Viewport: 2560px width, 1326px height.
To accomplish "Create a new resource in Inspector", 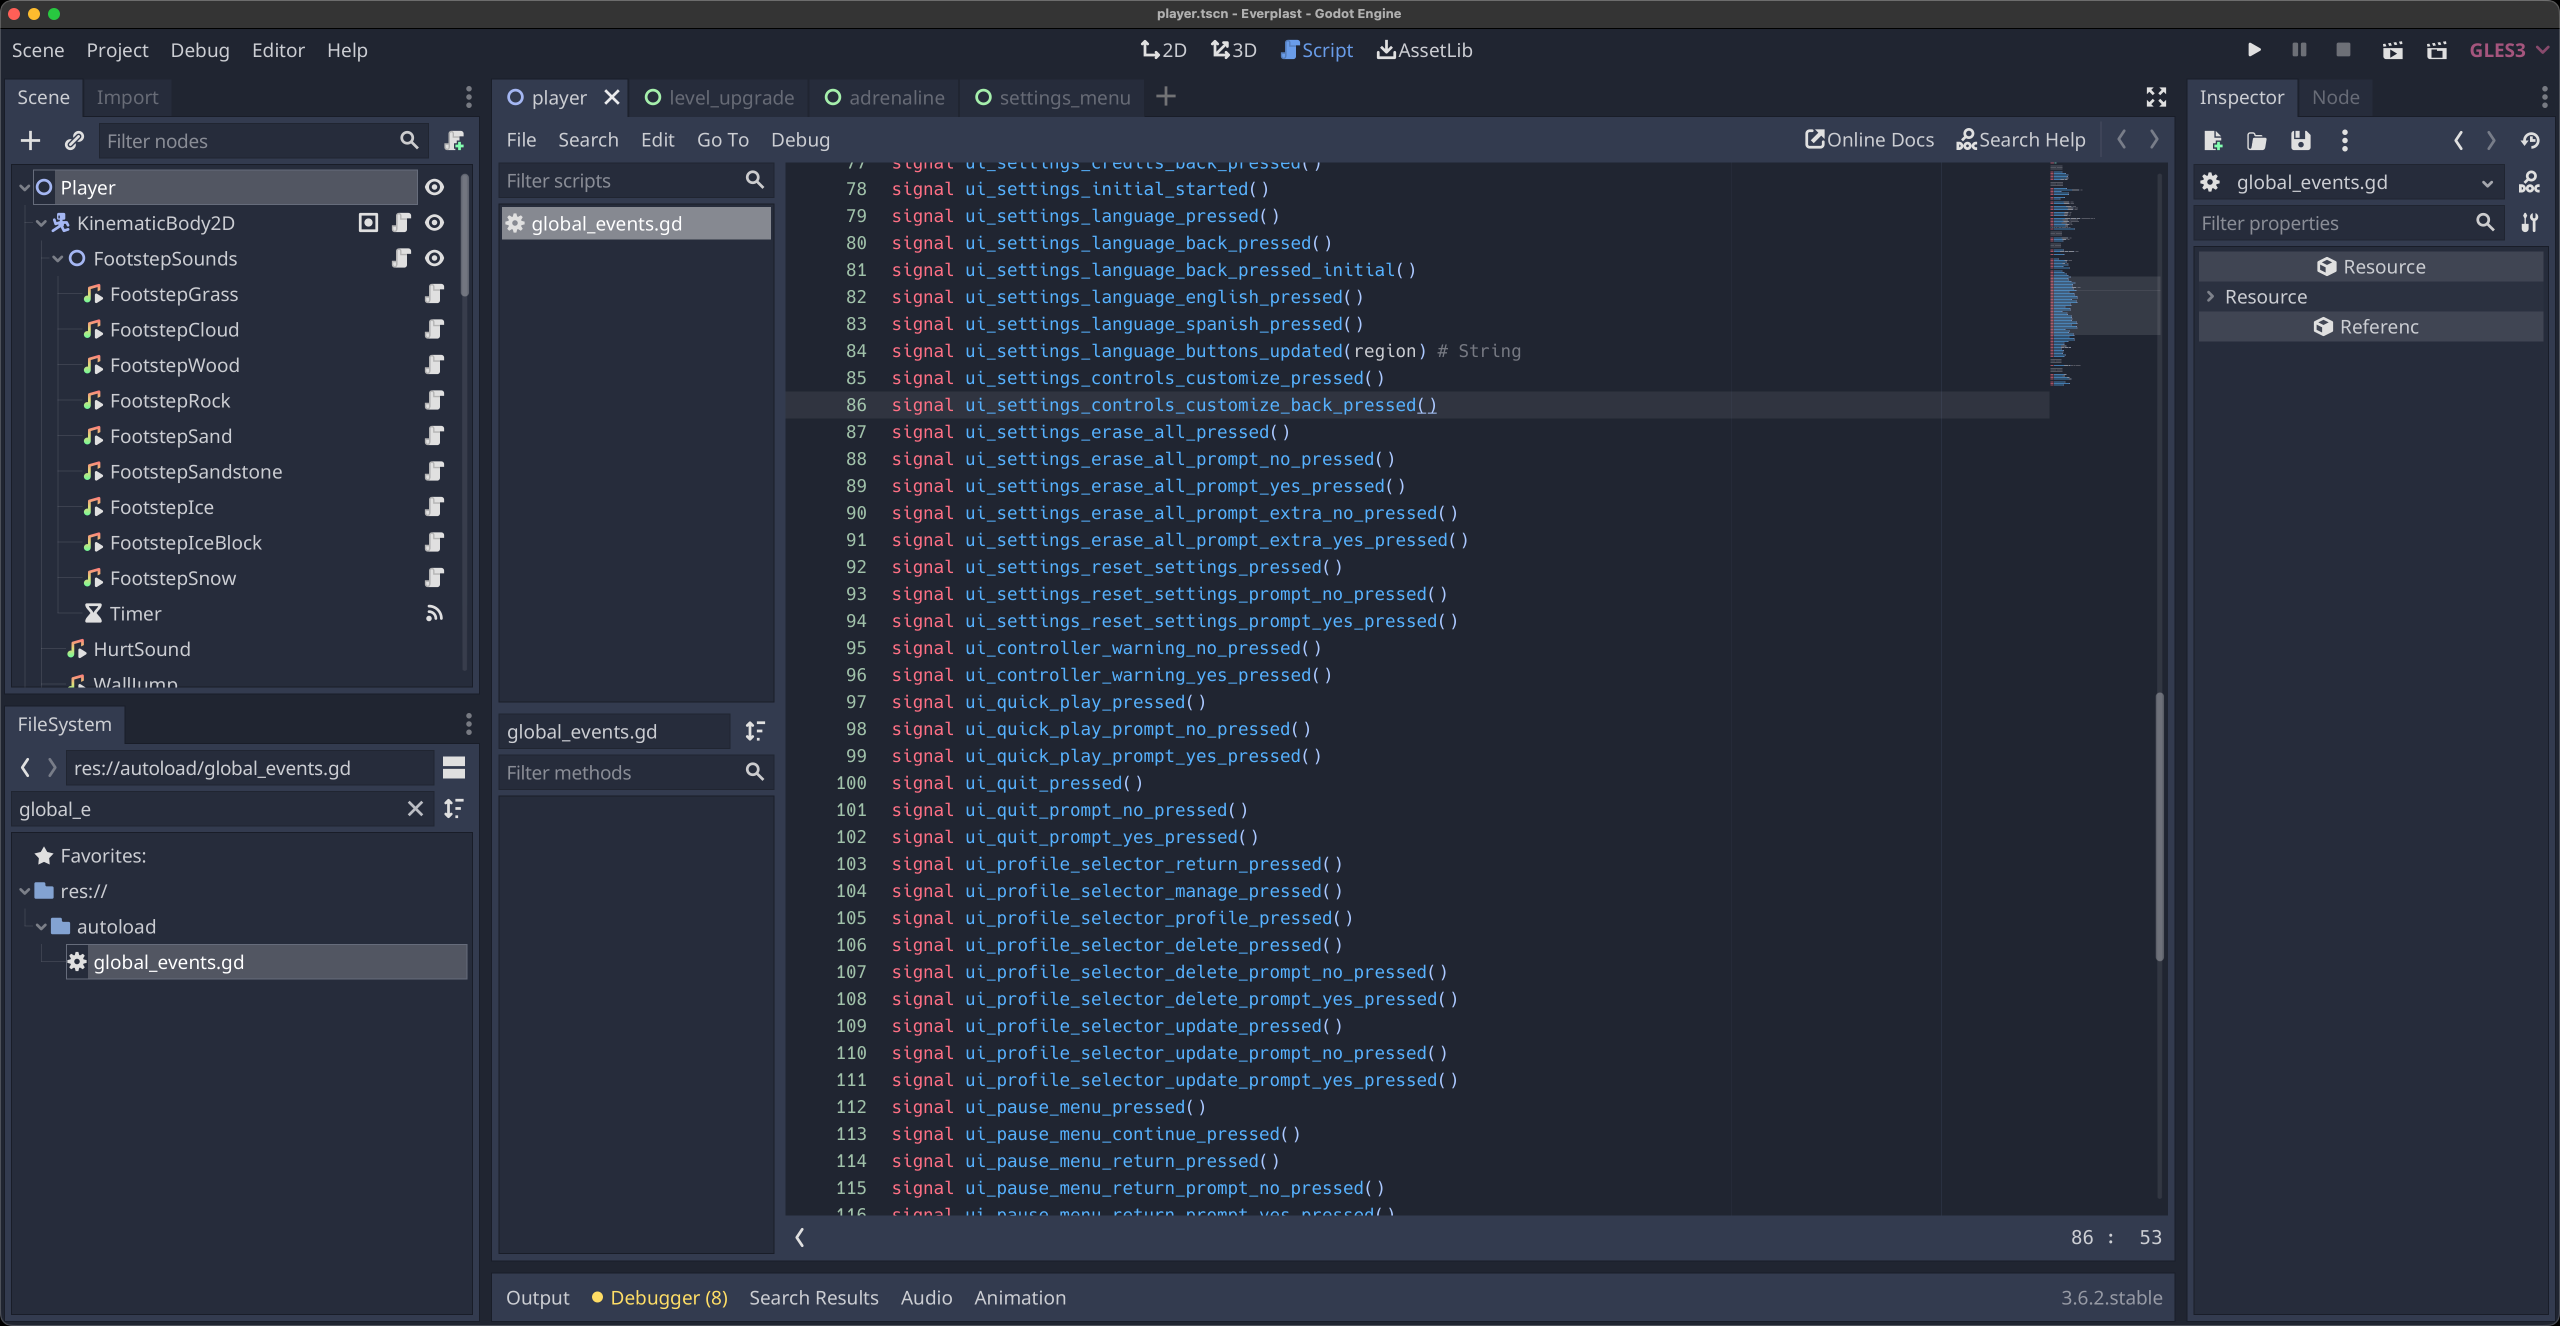I will (x=2213, y=141).
